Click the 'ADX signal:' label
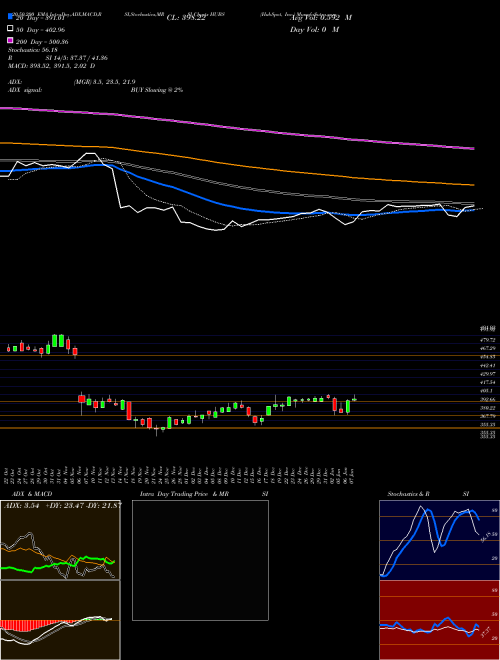This screenshot has height=660, width=500. [x=25, y=90]
